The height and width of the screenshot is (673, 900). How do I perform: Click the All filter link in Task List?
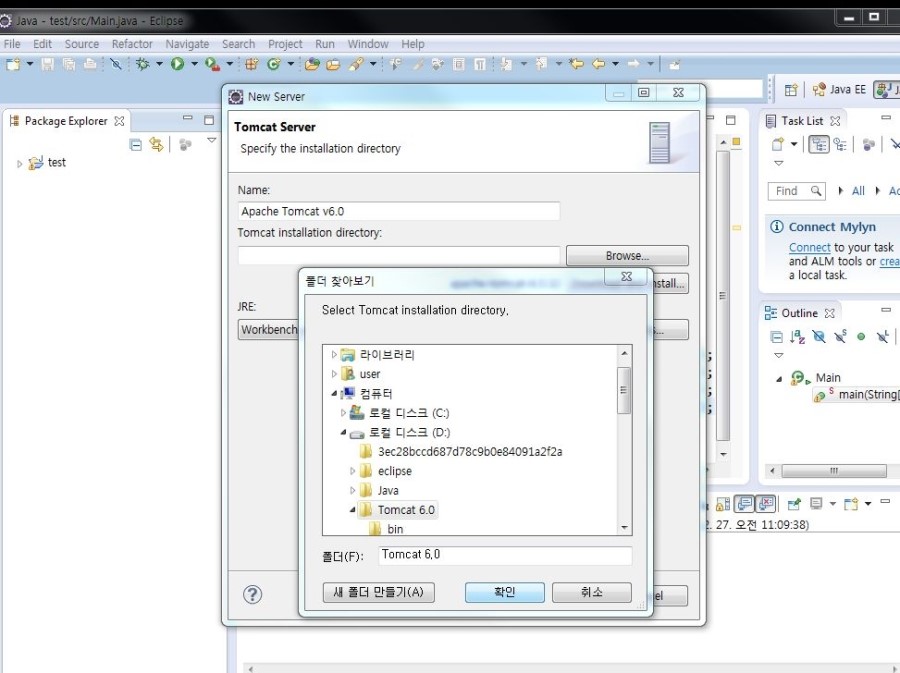(x=858, y=191)
